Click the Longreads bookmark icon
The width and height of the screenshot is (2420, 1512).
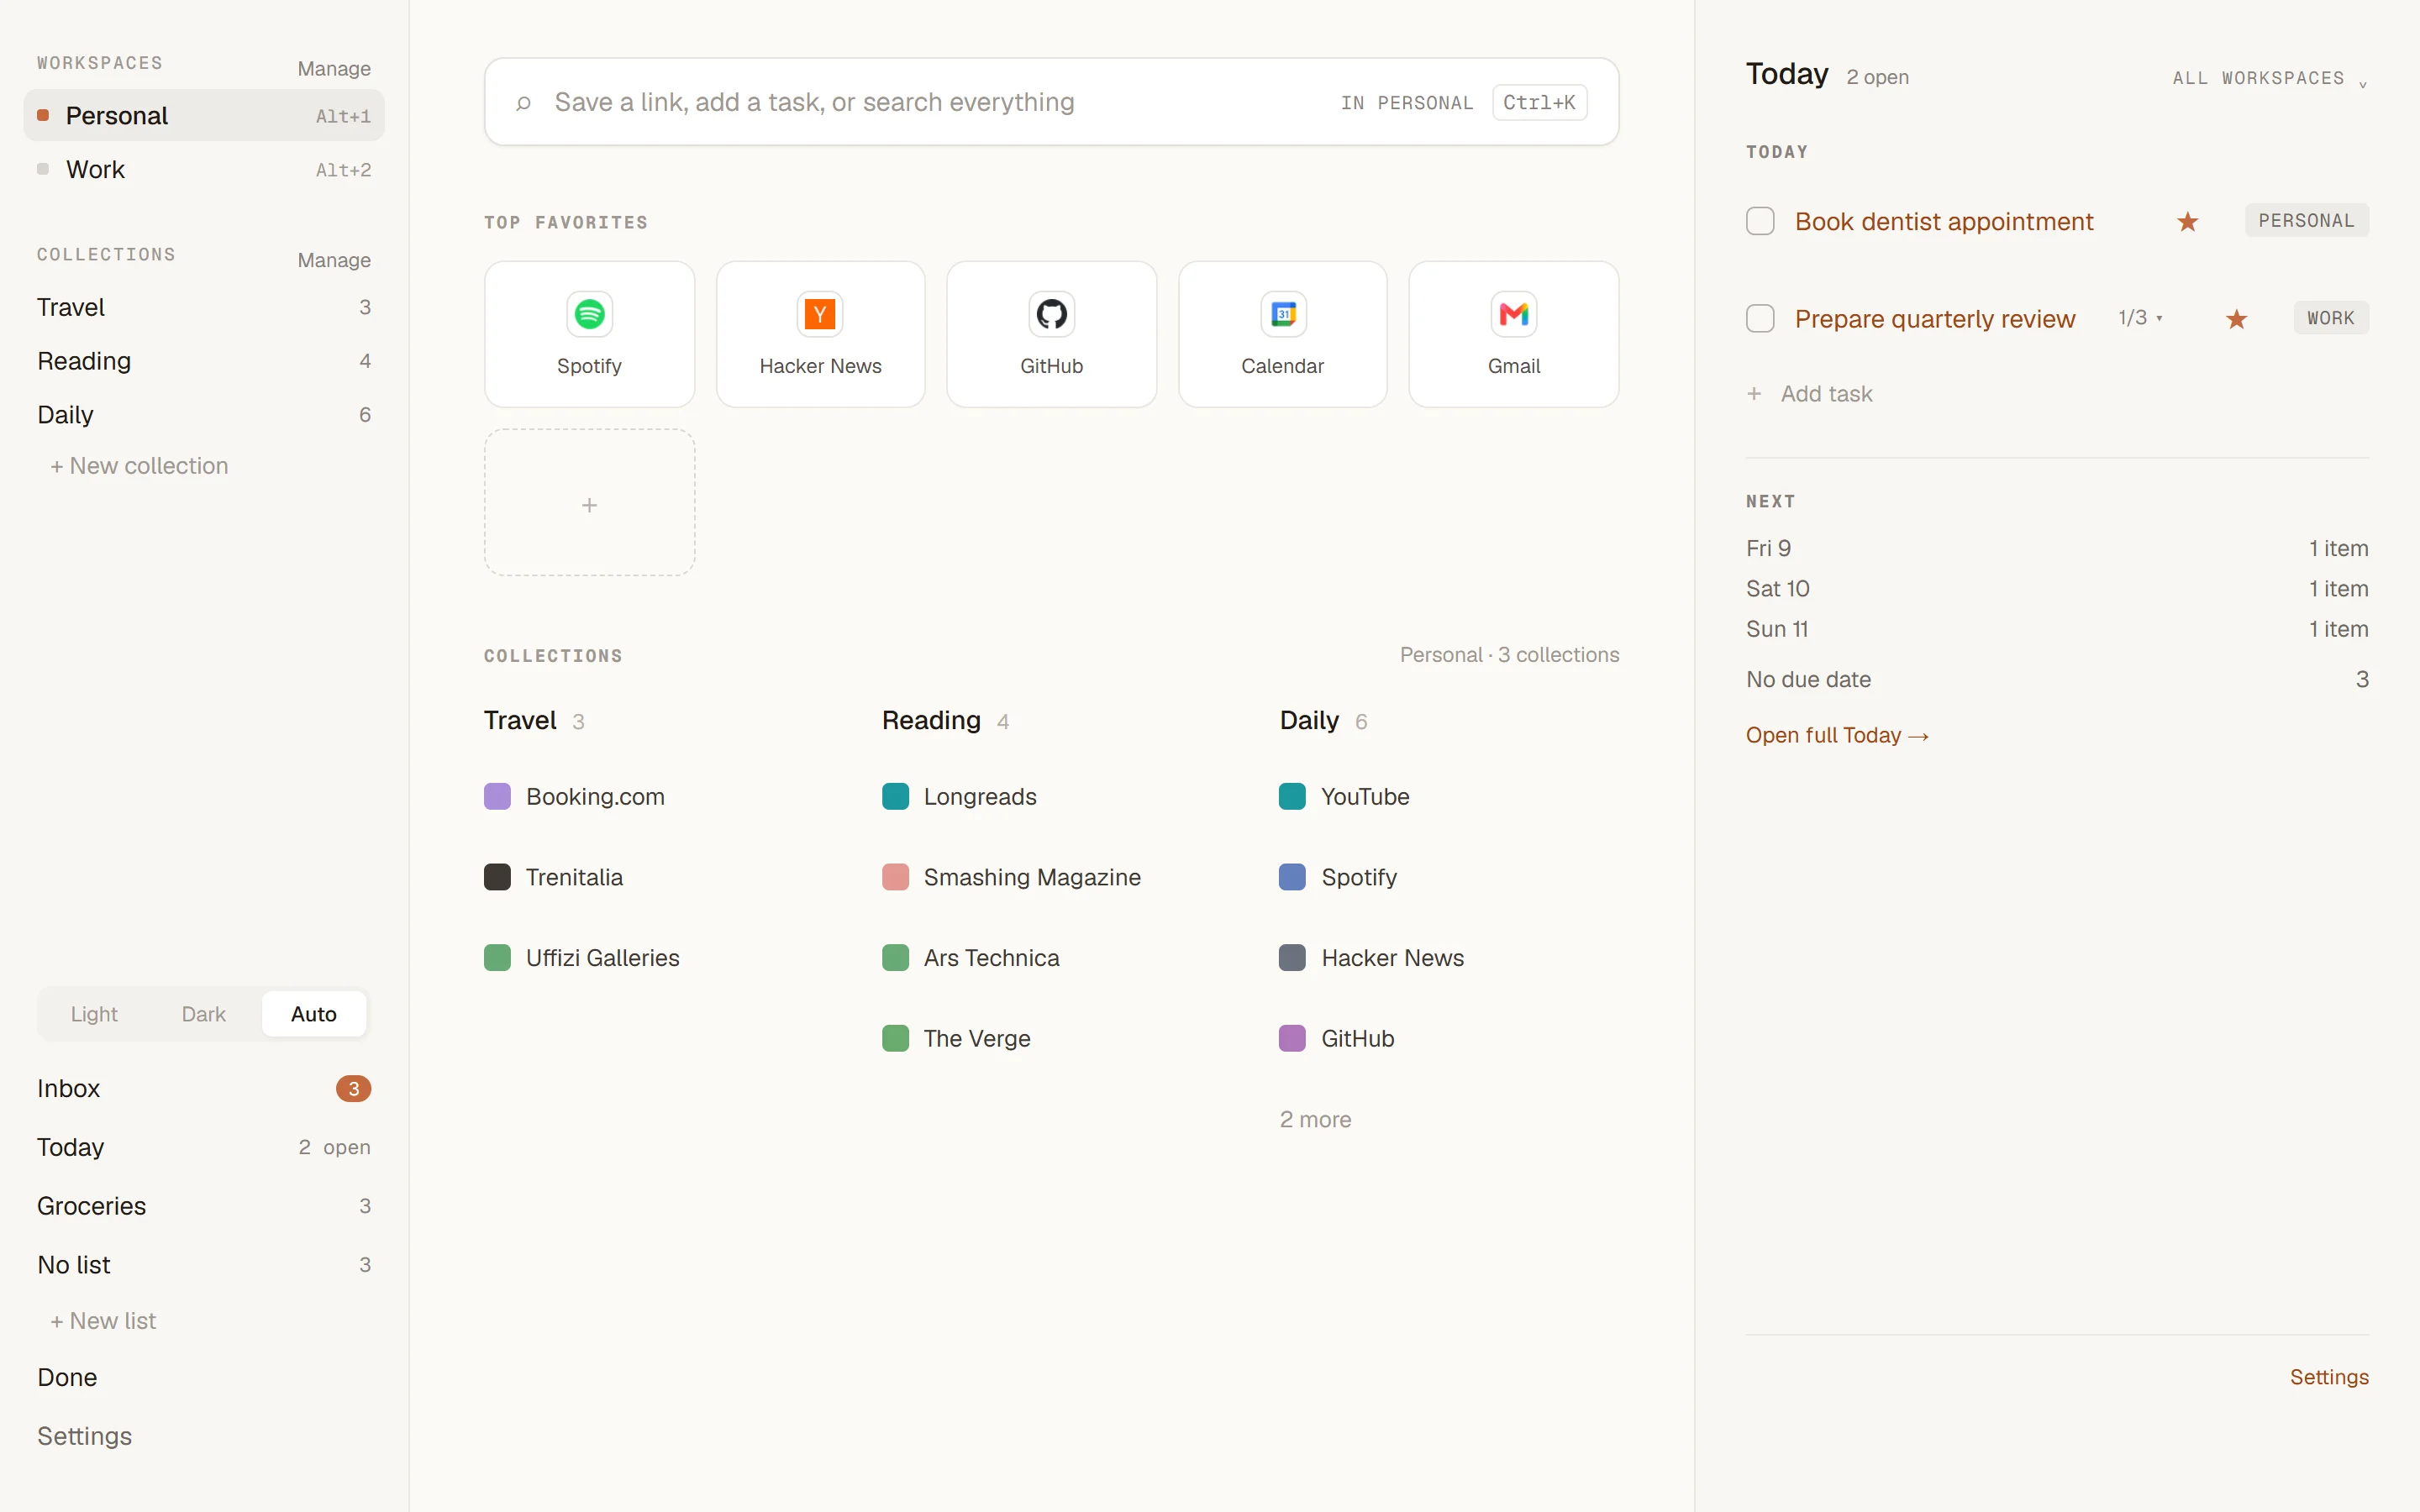(895, 797)
